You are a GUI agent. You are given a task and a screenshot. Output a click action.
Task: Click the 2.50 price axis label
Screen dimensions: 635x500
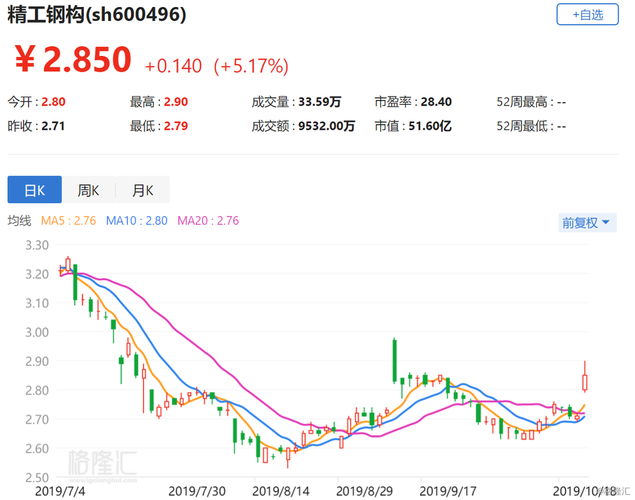37,477
